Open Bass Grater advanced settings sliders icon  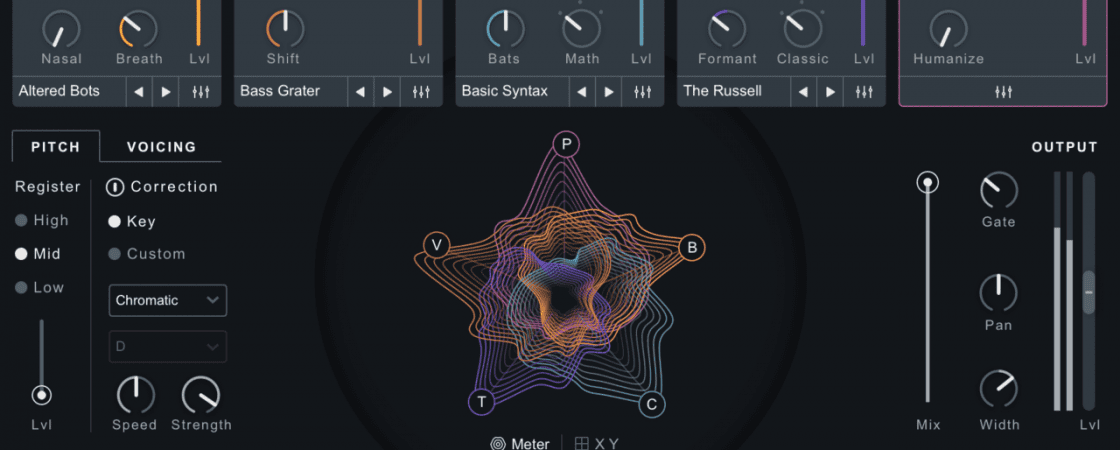[421, 92]
